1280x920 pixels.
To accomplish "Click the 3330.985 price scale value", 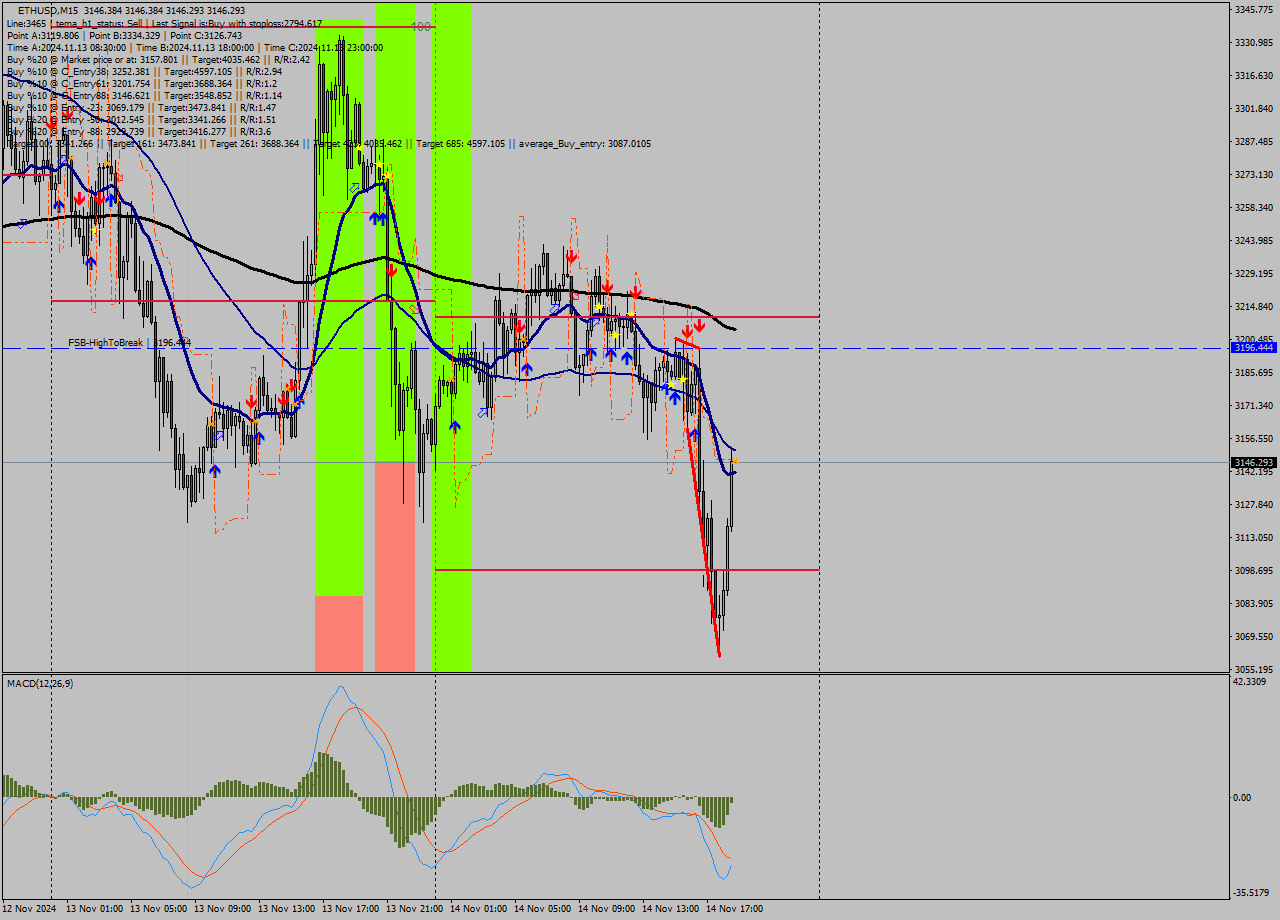I will pos(1253,43).
